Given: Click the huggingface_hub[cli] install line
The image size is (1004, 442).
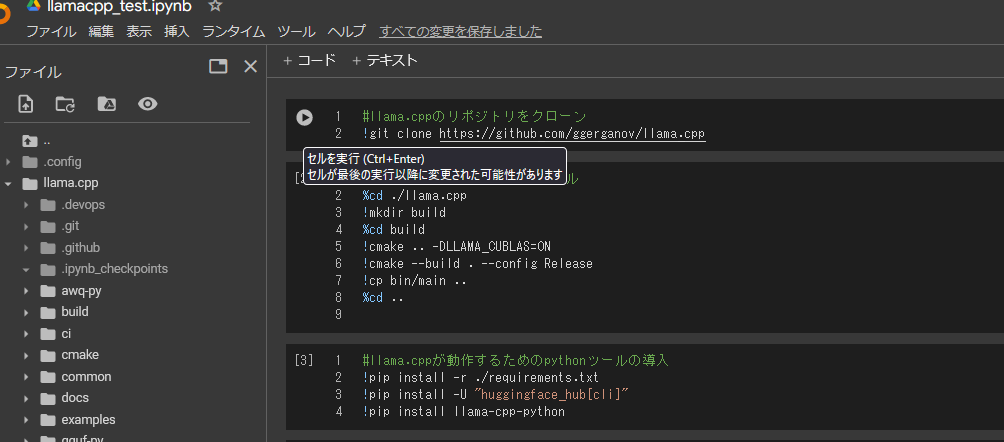Looking at the screenshot, I should click(x=494, y=394).
